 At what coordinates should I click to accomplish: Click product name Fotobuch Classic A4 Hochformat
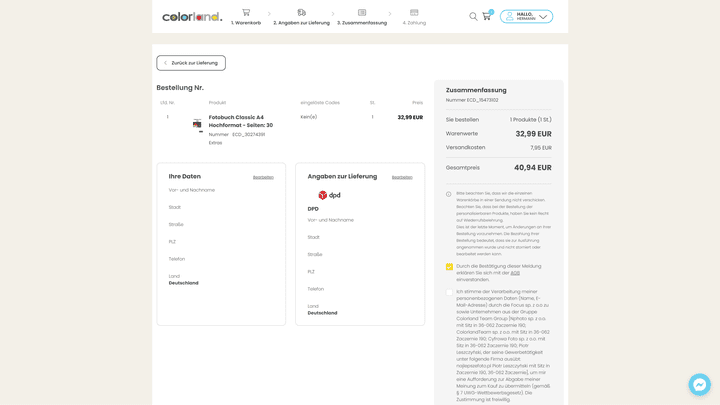pyautogui.click(x=241, y=121)
